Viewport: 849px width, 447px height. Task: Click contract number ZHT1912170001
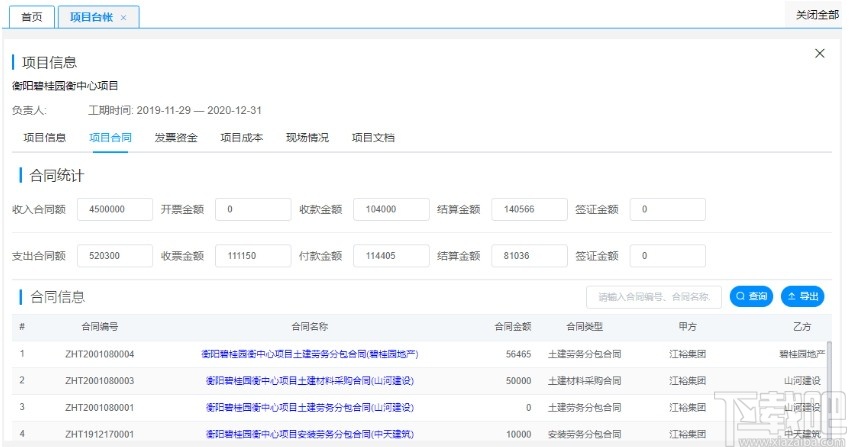(100, 433)
